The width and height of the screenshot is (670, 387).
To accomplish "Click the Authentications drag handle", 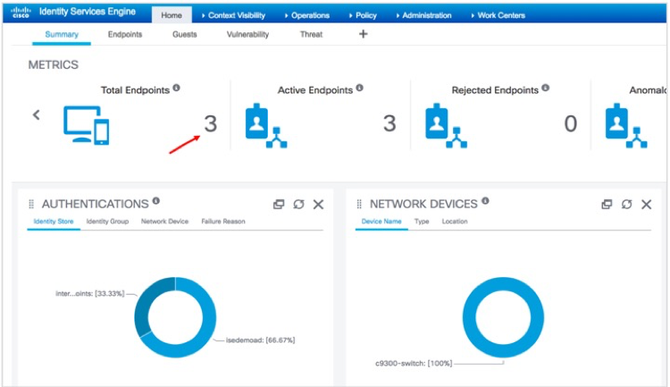I will pyautogui.click(x=31, y=204).
